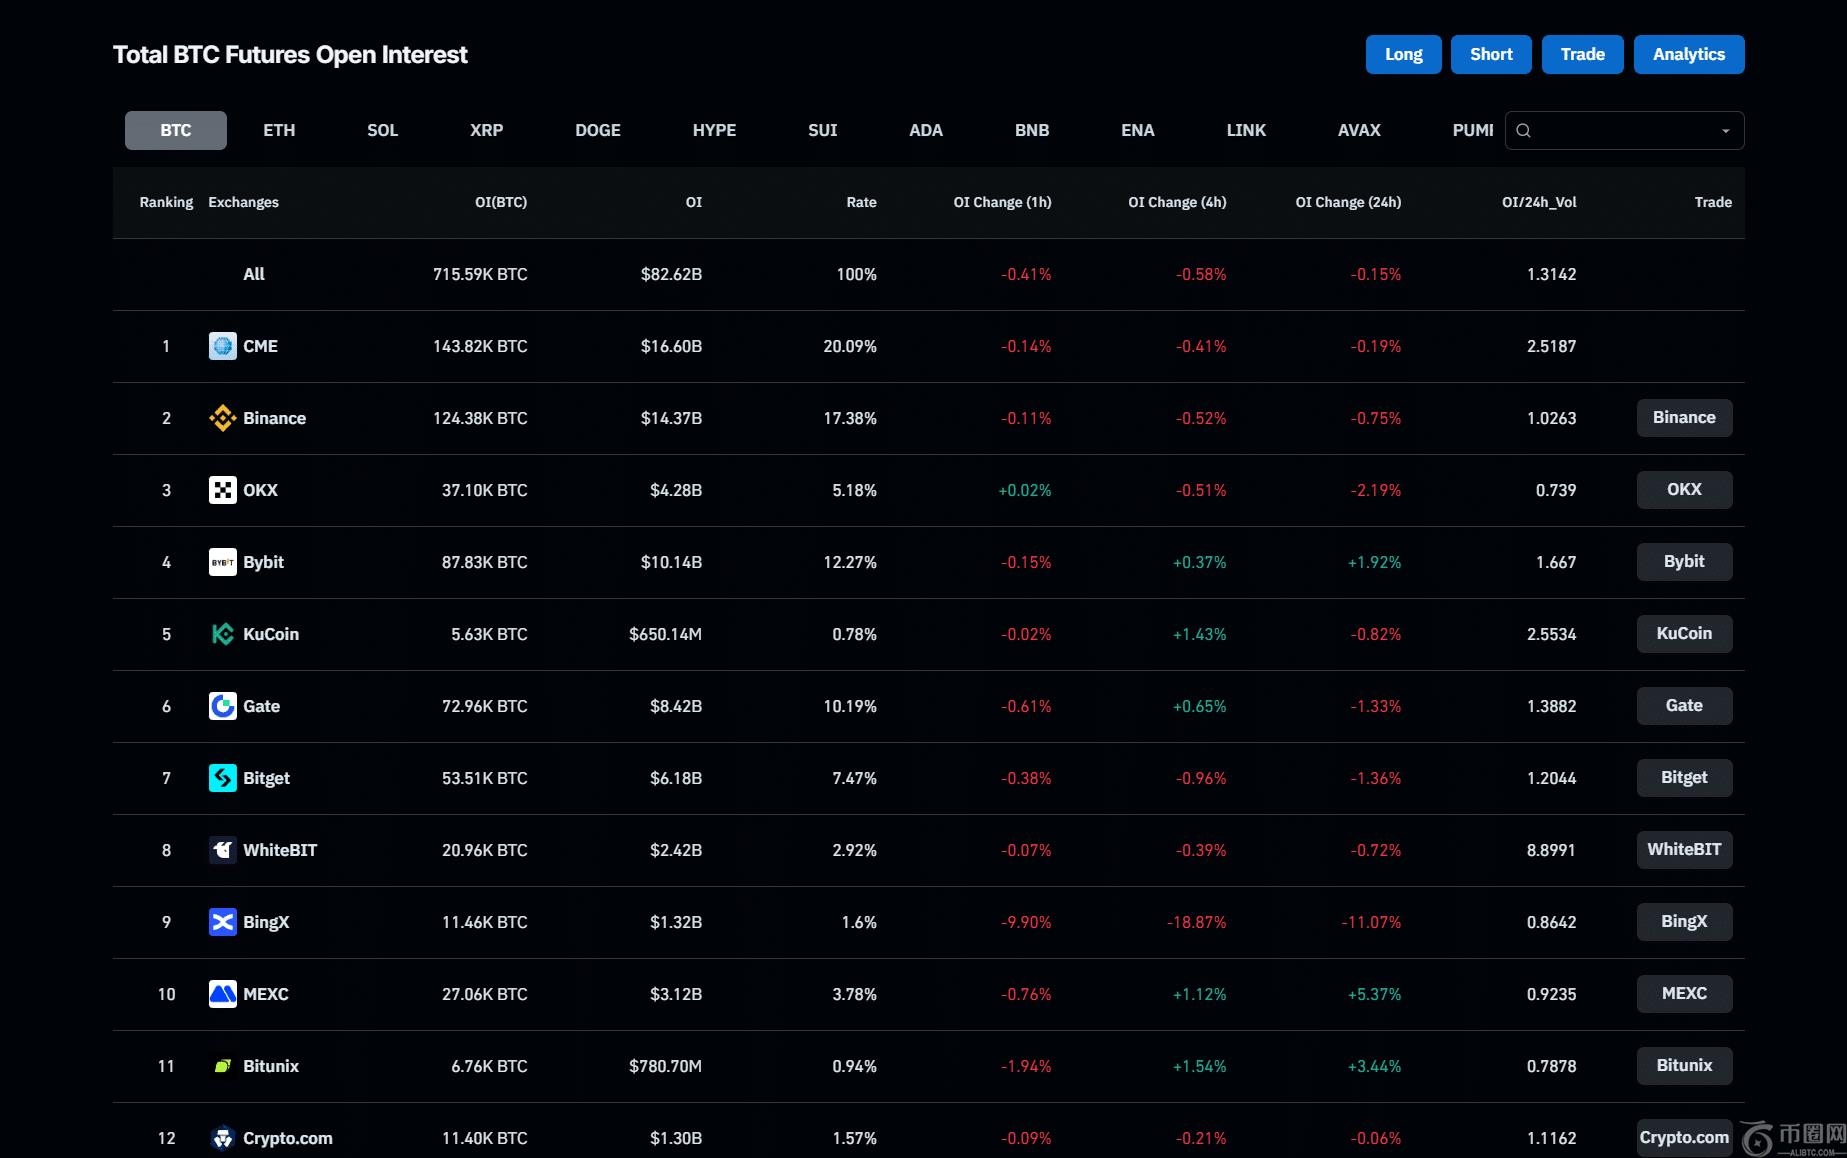The image size is (1847, 1158).
Task: Click the Bybit logo icon
Action: (x=222, y=562)
